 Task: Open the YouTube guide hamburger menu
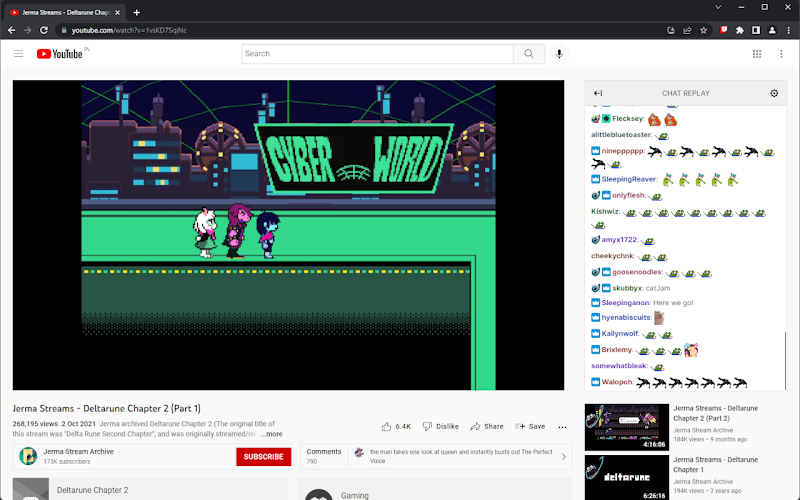18,54
